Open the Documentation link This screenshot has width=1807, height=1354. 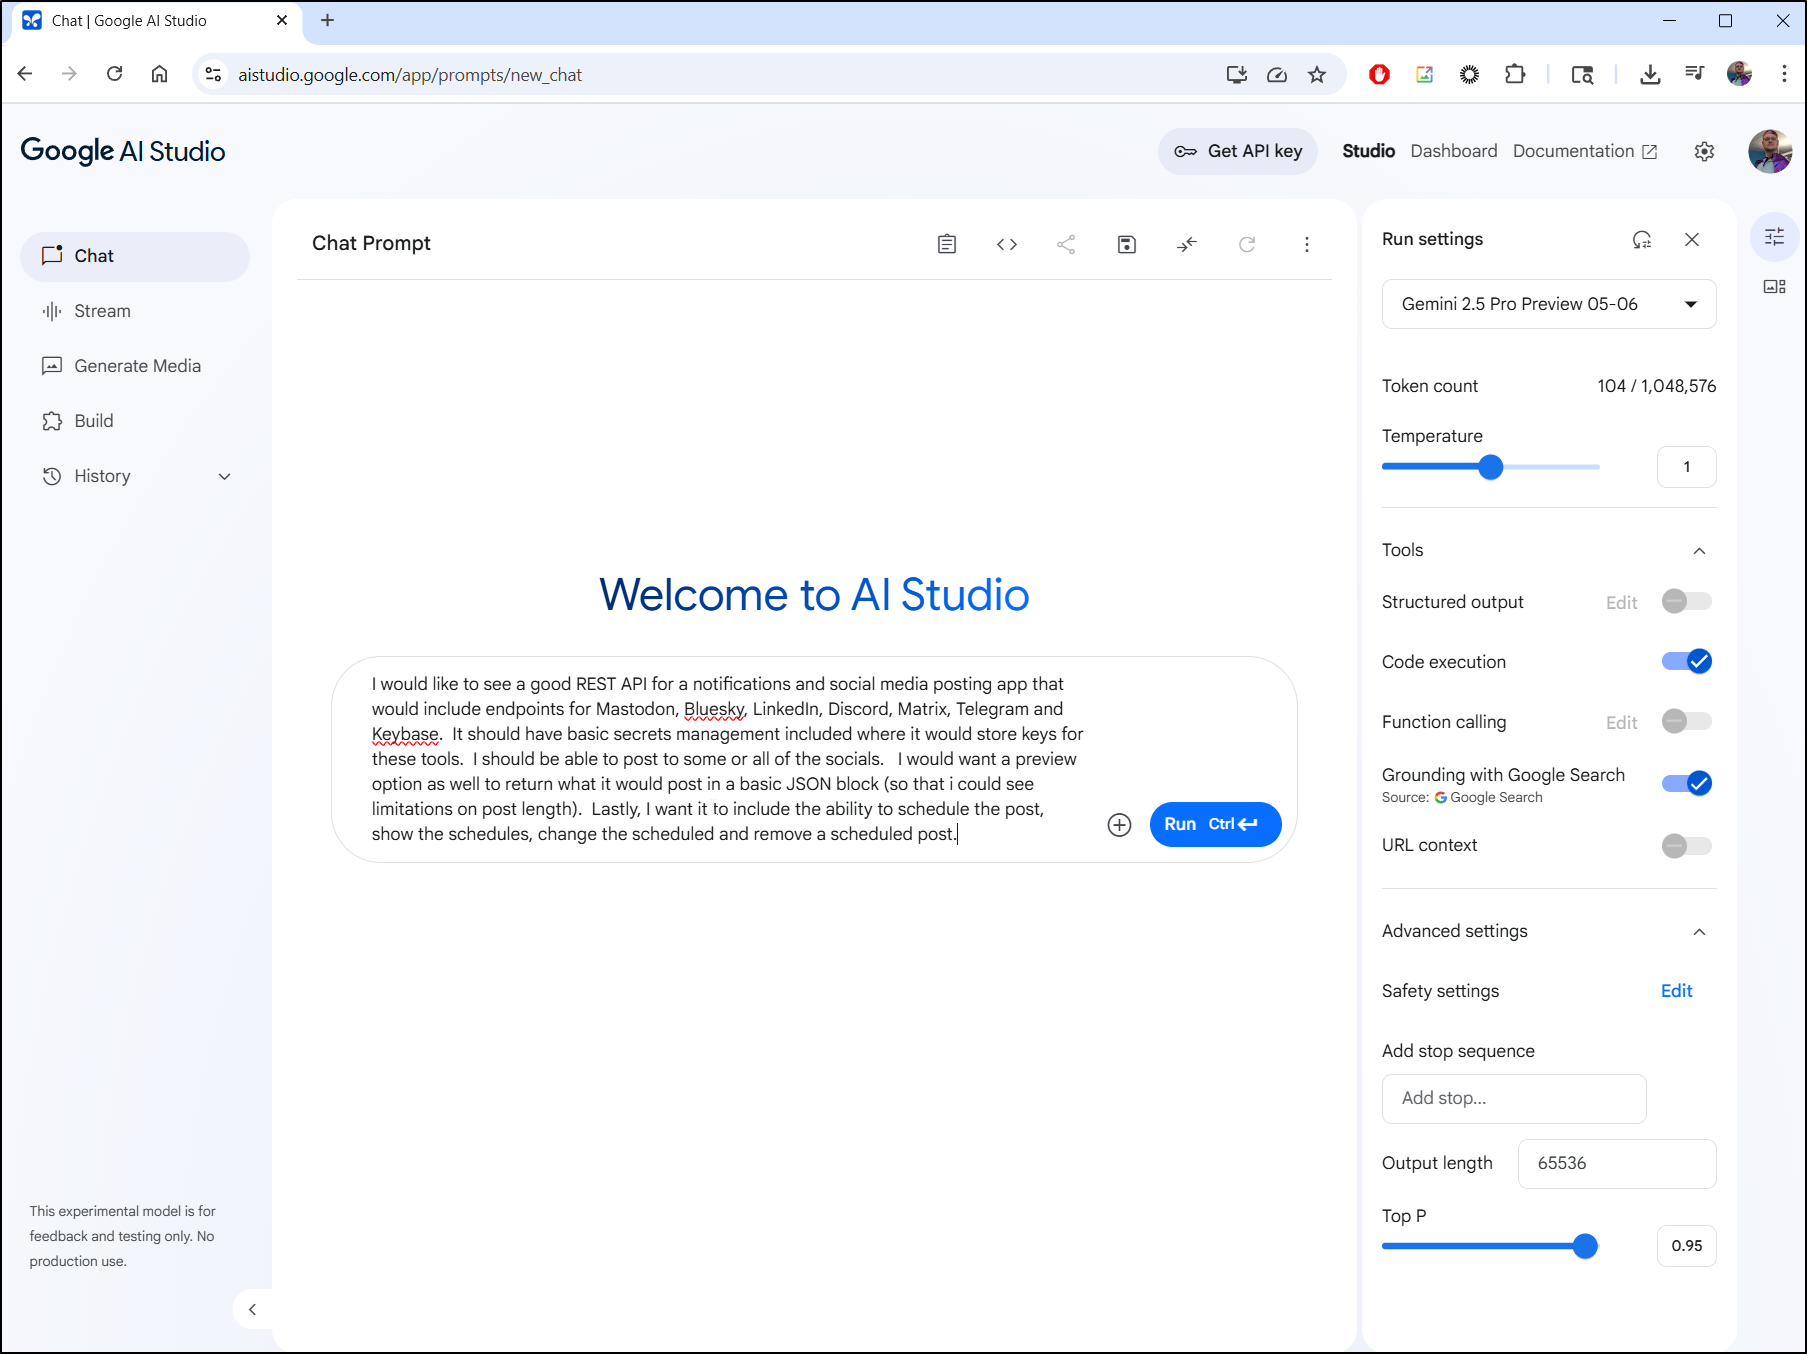click(1584, 151)
